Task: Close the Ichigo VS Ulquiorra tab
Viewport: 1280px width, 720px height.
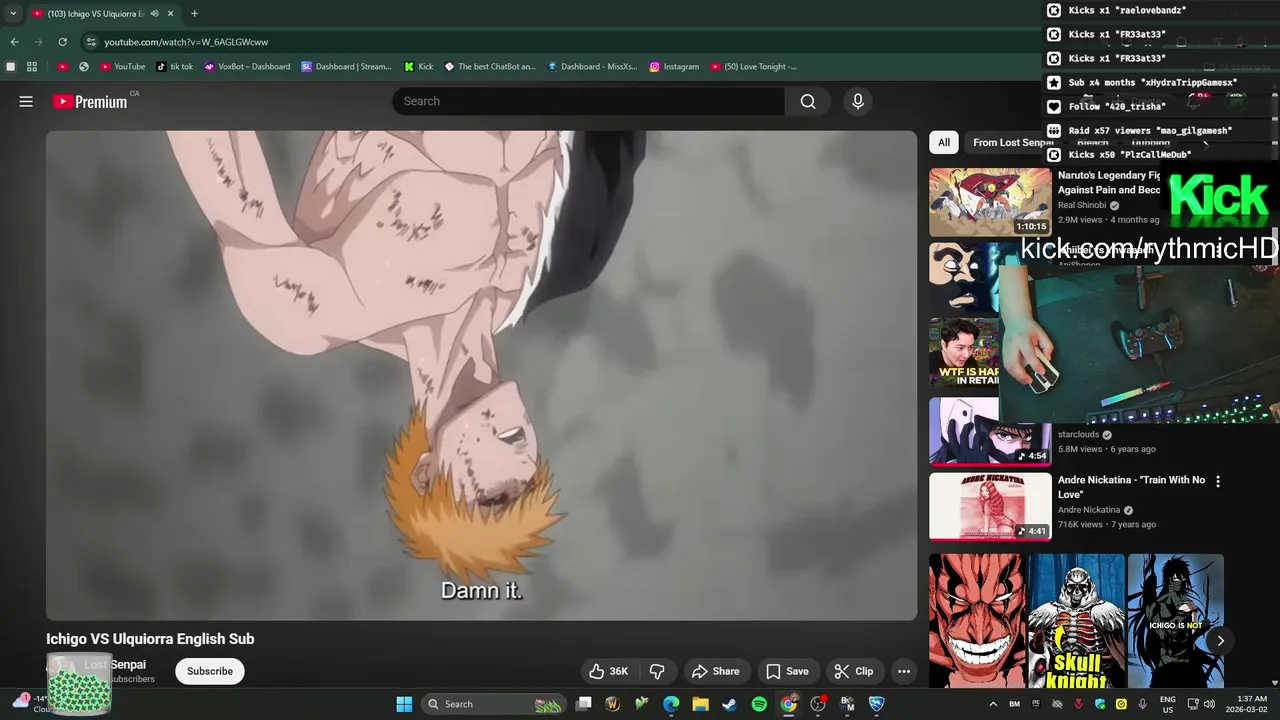Action: (172, 14)
